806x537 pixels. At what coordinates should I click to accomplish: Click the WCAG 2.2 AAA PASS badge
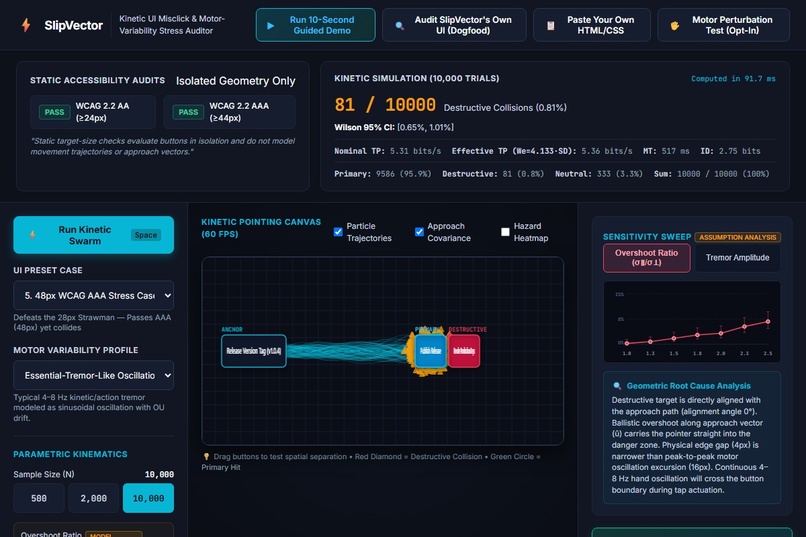tap(188, 112)
